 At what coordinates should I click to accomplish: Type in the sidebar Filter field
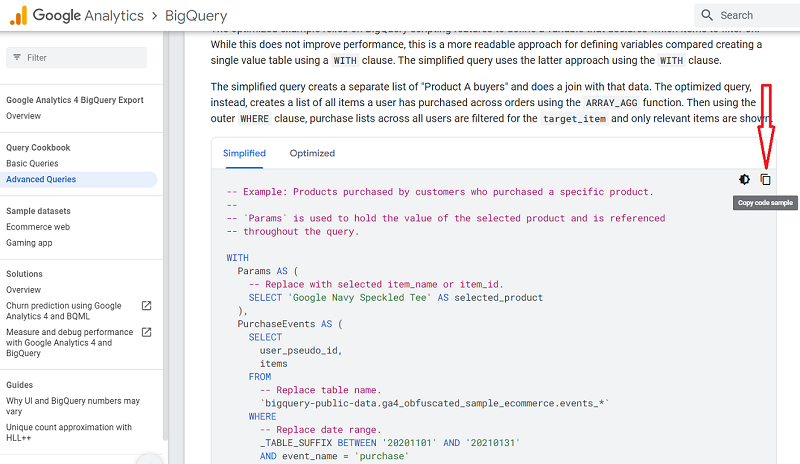point(85,58)
